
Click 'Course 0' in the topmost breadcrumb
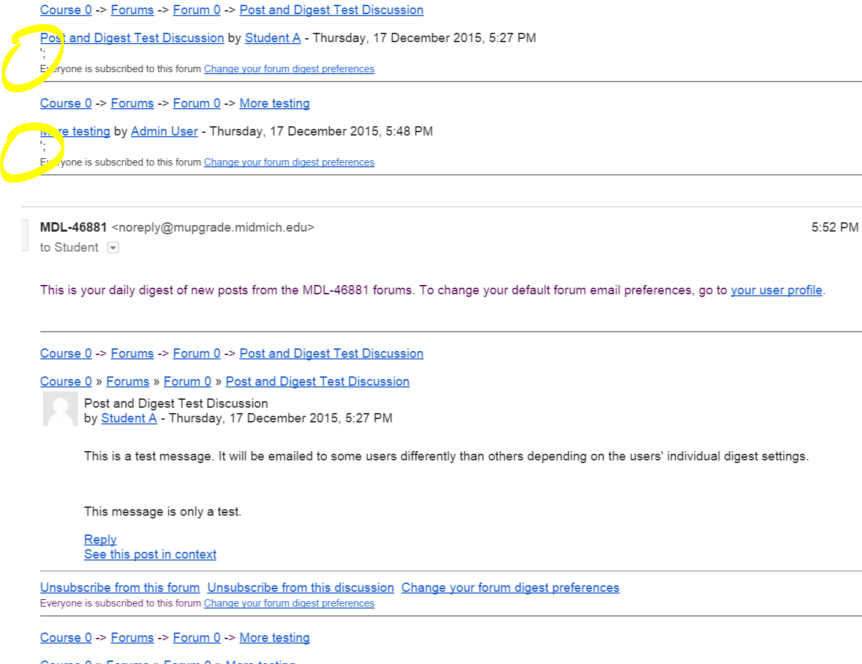point(66,10)
